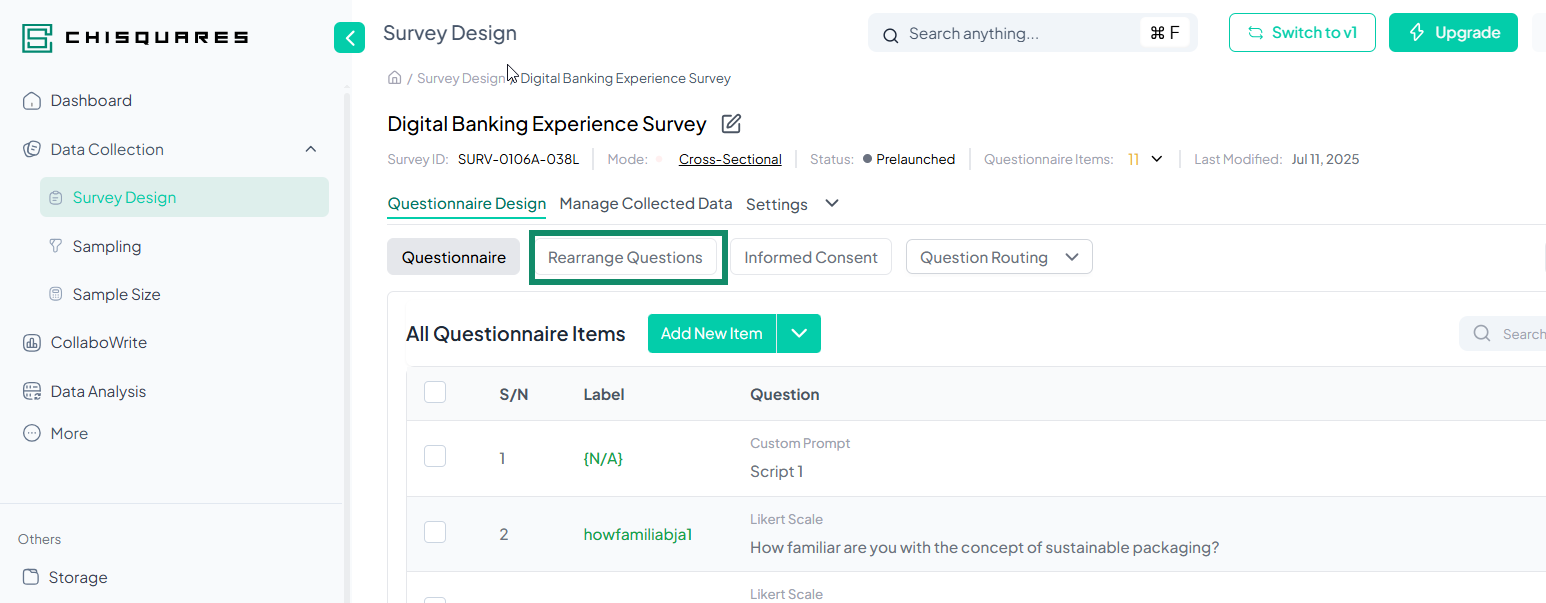1546x603 pixels.
Task: Toggle the select-all checkbox in table header
Action: point(435,393)
